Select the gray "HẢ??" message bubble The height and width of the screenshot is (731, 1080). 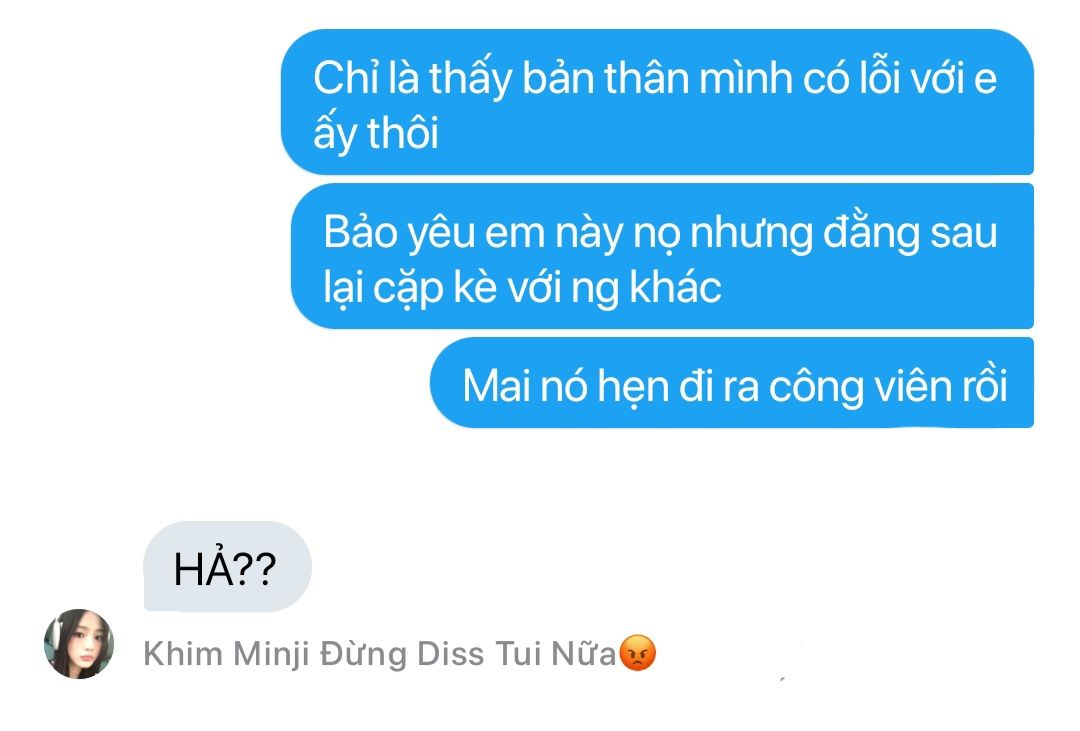[227, 566]
